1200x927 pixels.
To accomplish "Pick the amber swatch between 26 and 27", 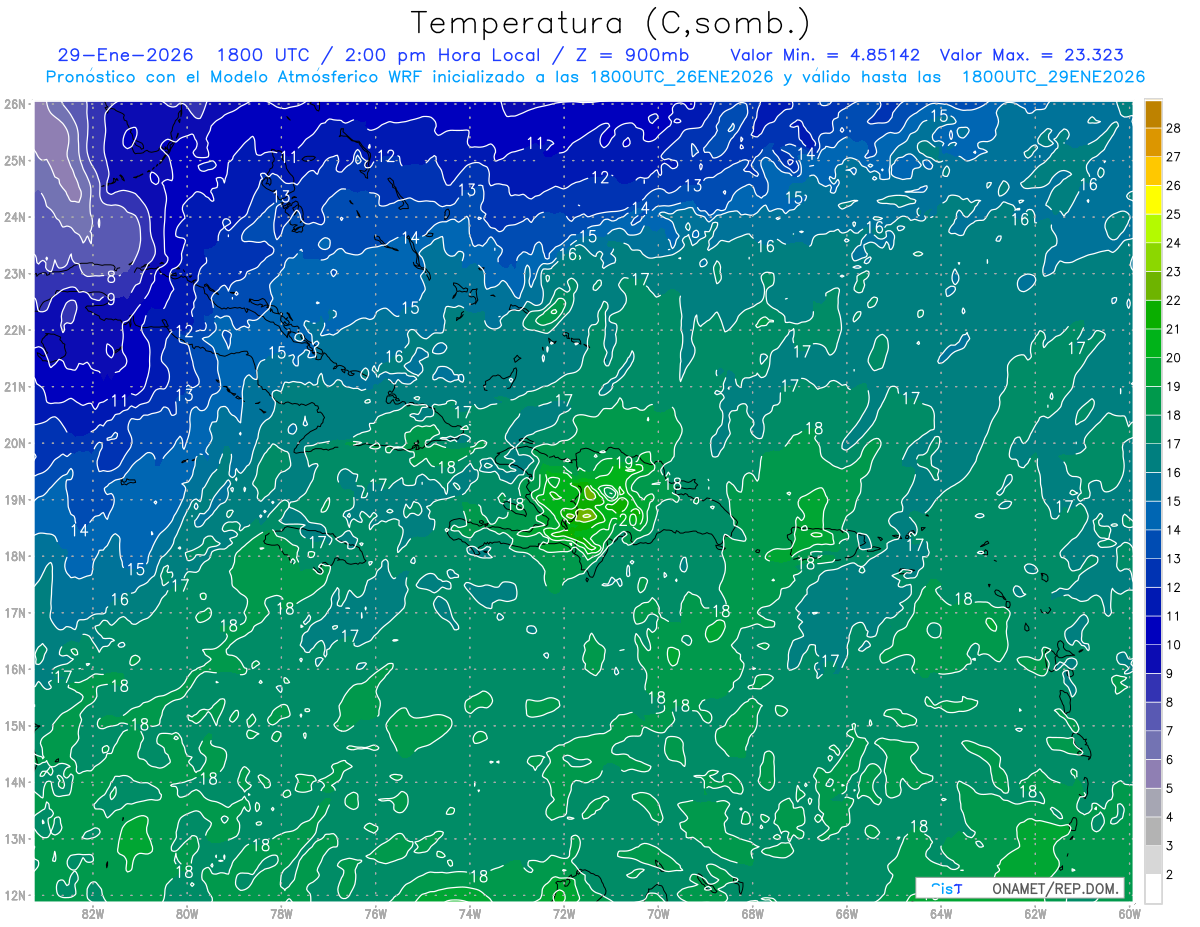I will coord(1153,171).
